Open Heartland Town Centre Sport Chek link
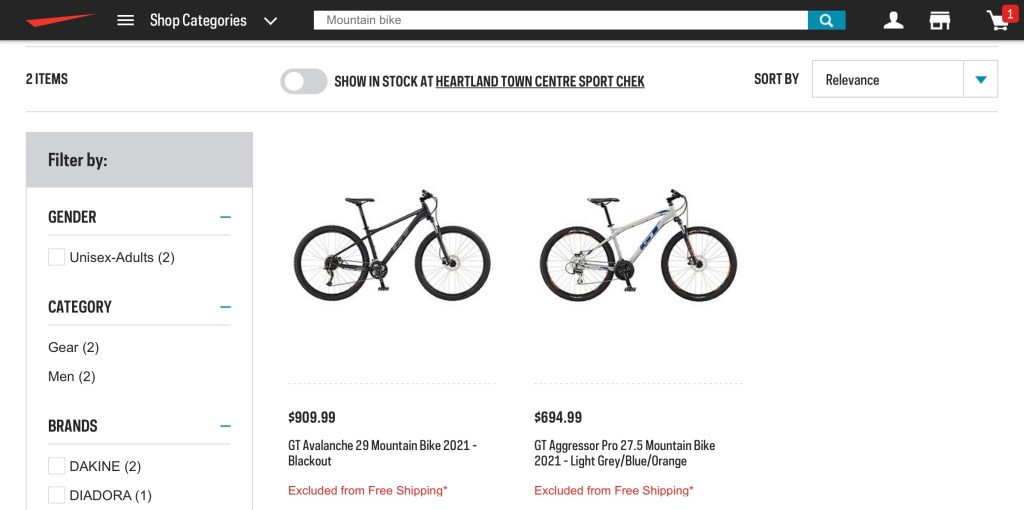Image resolution: width=1024 pixels, height=510 pixels. pos(540,81)
